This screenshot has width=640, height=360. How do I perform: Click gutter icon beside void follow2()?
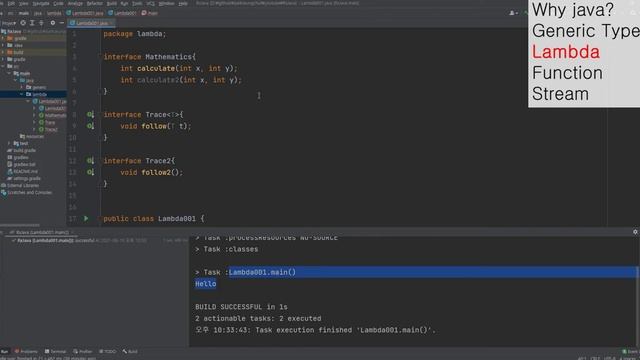click(x=90, y=172)
